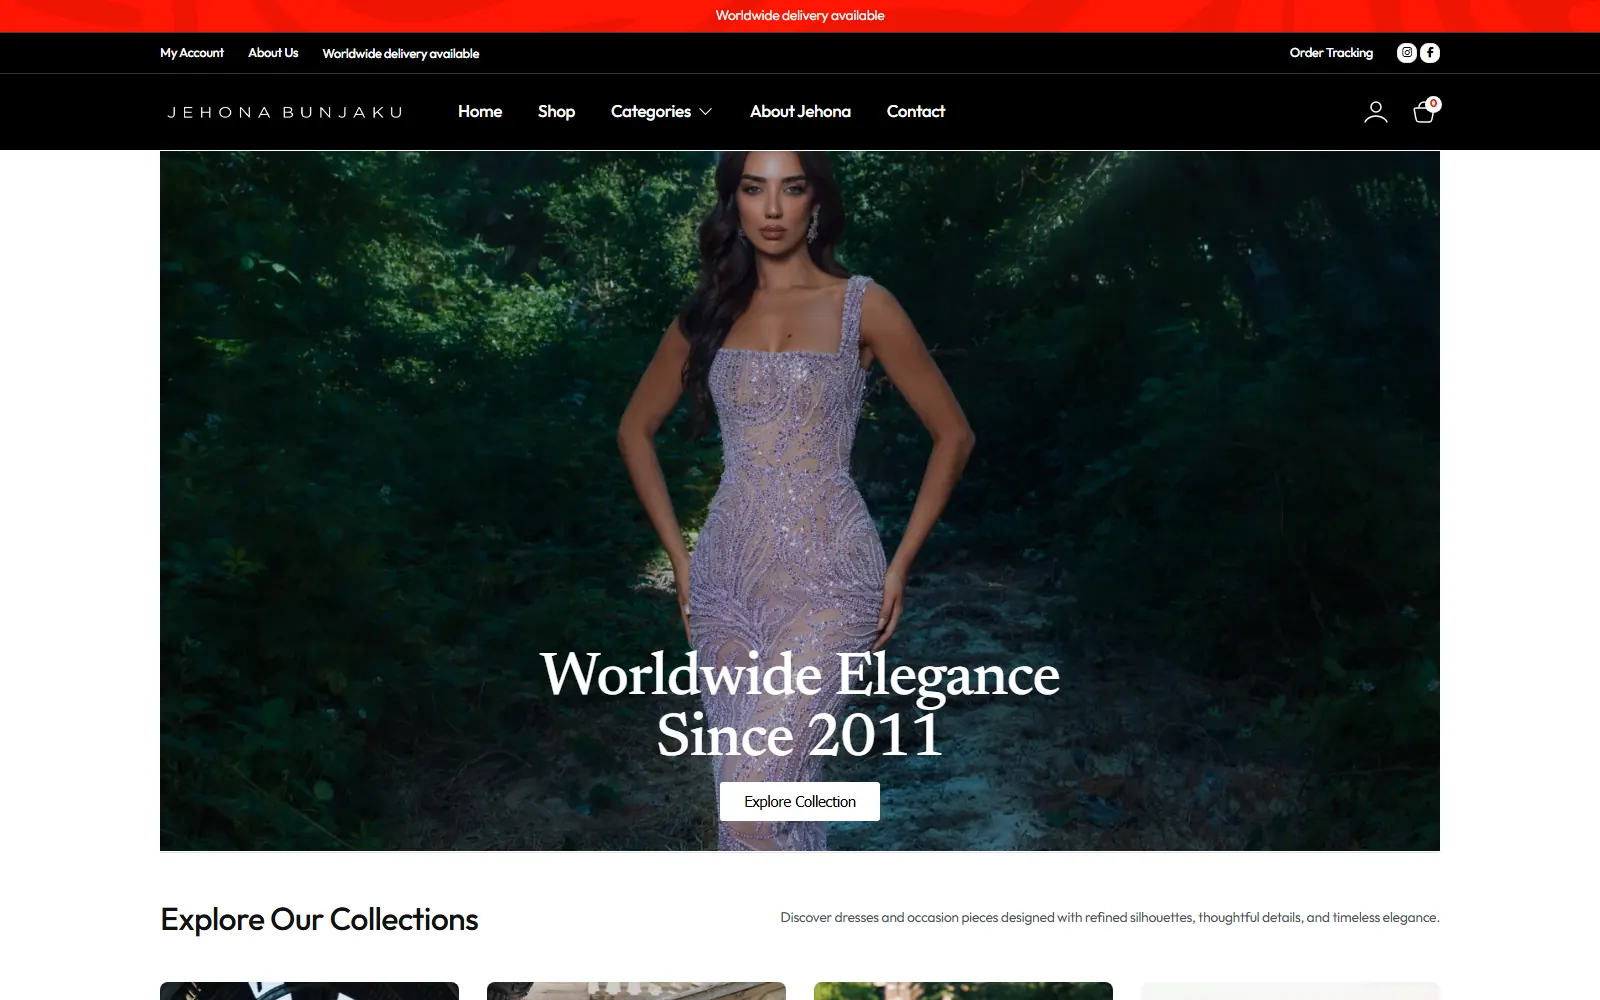Open the About Us top link
The width and height of the screenshot is (1600, 1000).
click(273, 53)
